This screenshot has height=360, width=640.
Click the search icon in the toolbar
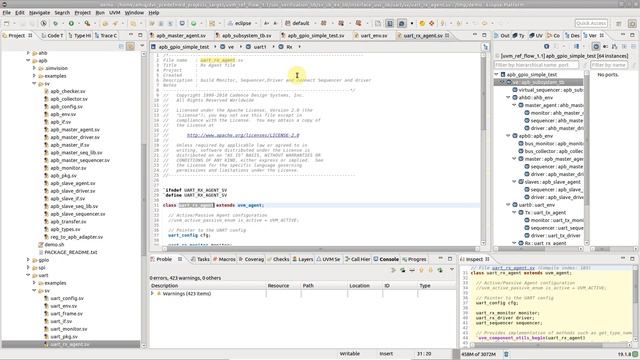pyautogui.click(x=87, y=24)
